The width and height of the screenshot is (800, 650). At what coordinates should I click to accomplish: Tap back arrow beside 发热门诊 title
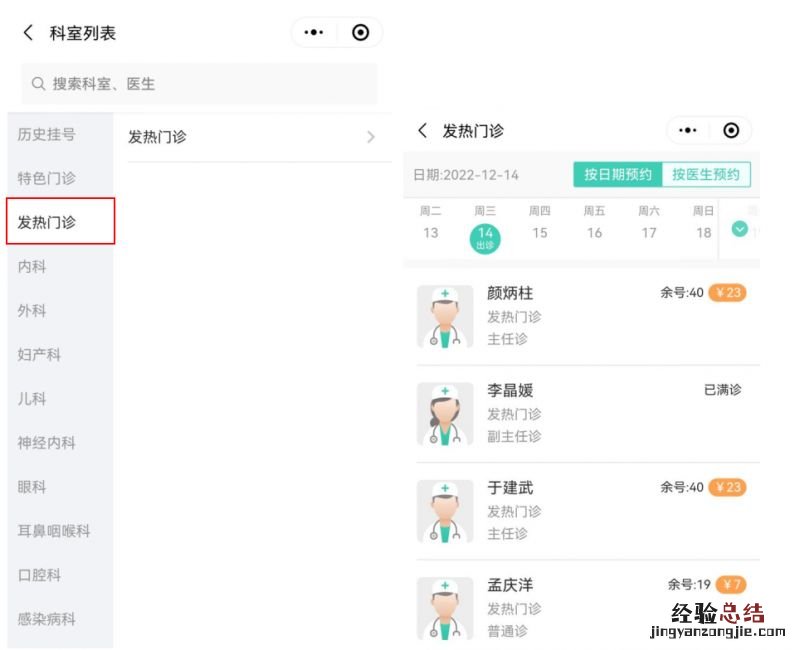pyautogui.click(x=422, y=131)
